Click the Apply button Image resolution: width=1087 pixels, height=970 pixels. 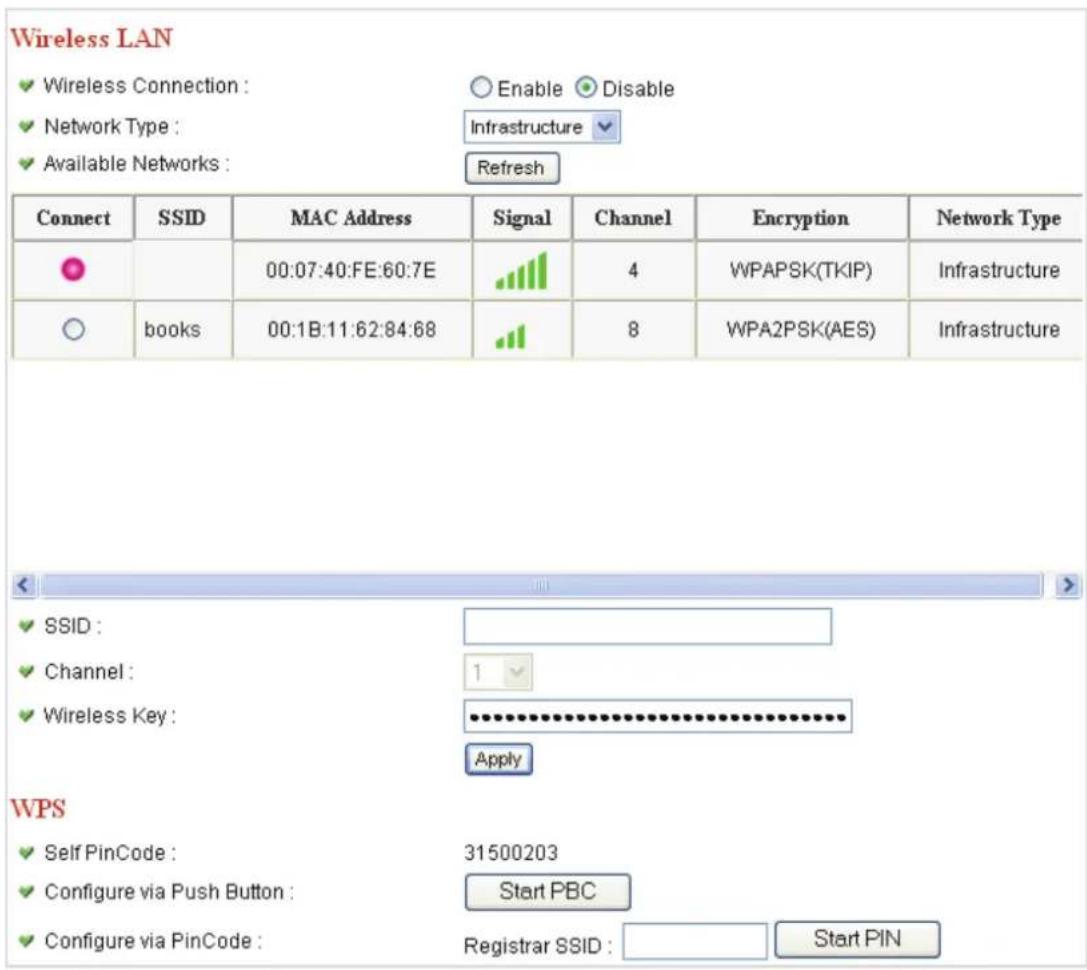[498, 759]
